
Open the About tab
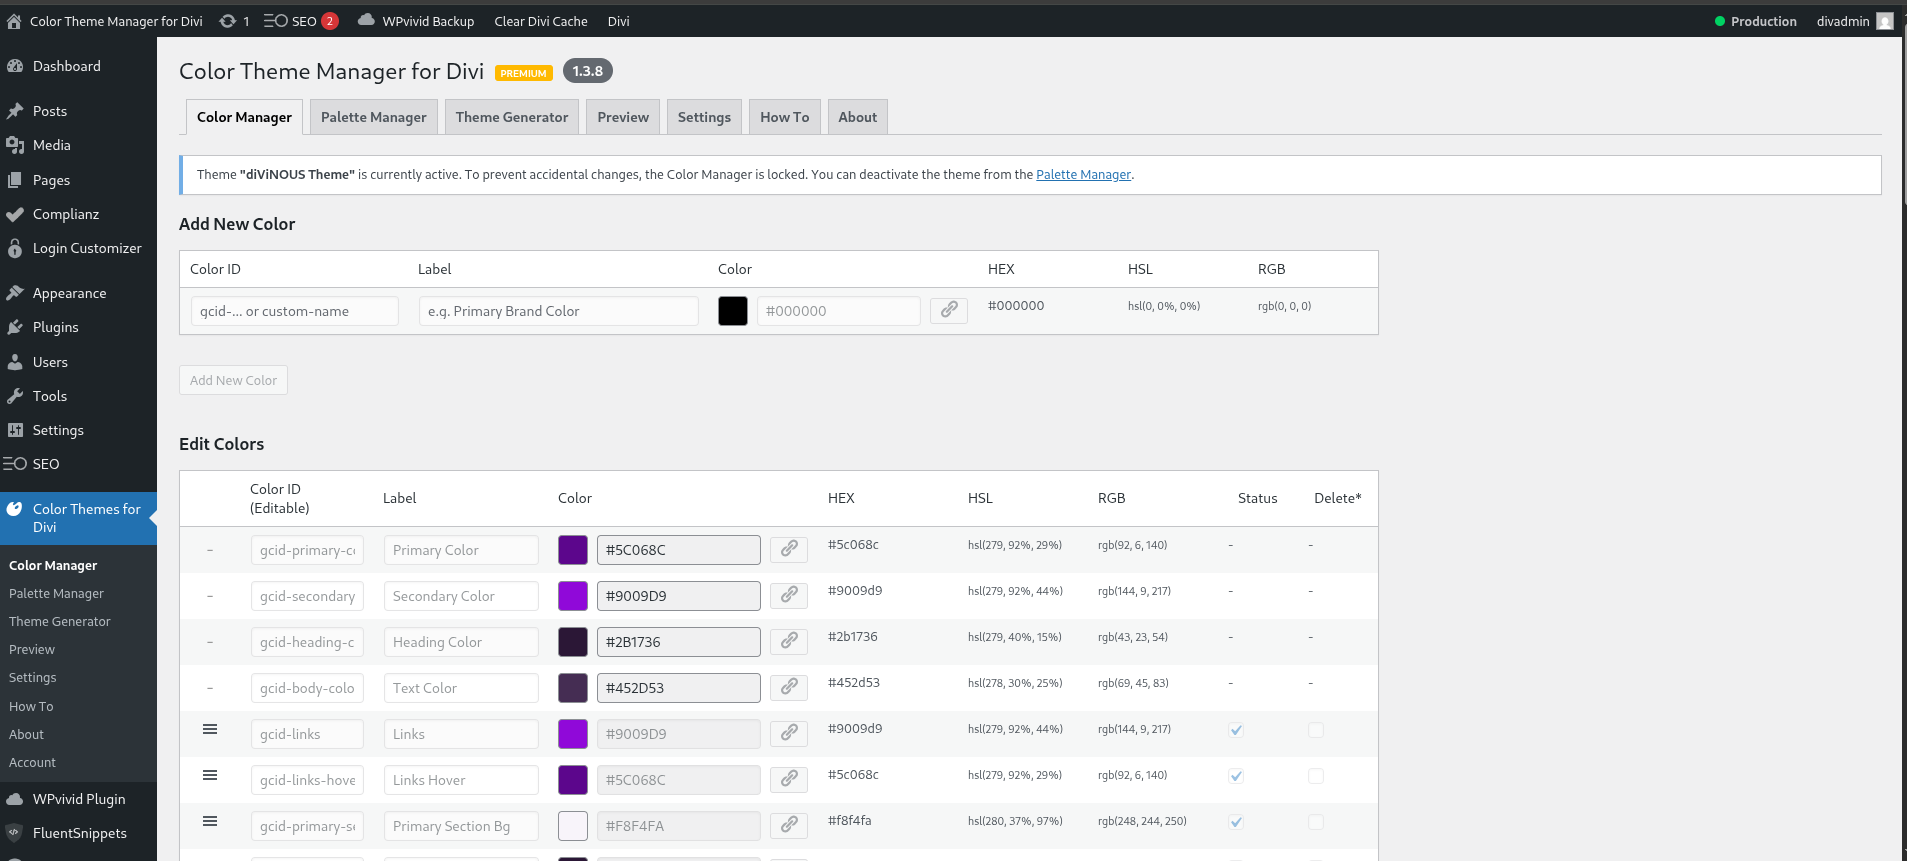pyautogui.click(x=858, y=117)
